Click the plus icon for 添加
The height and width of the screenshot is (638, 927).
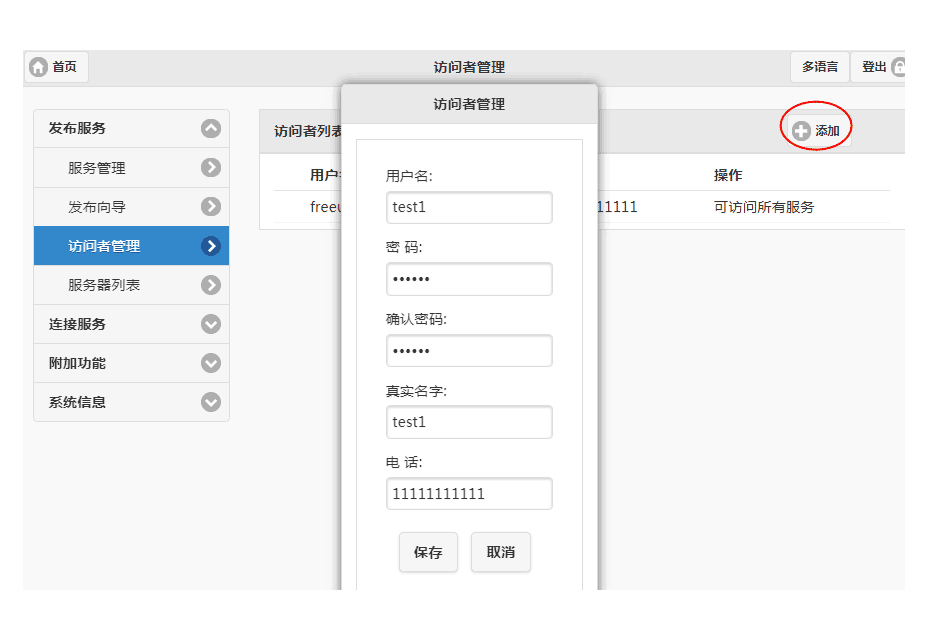[801, 131]
